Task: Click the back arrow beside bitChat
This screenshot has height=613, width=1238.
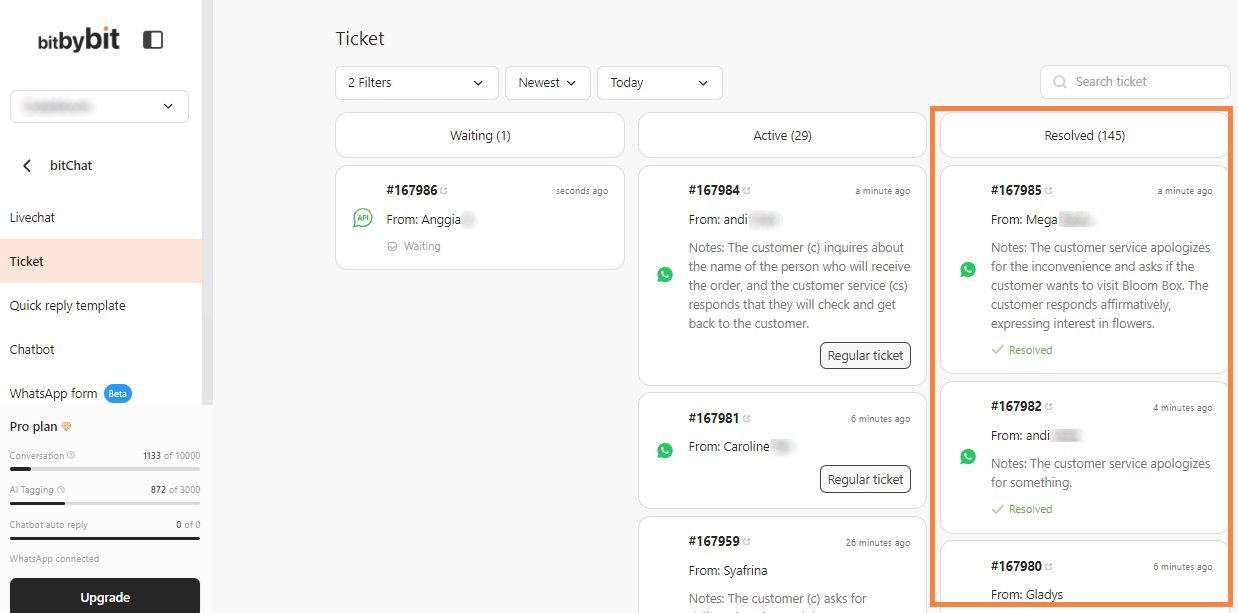Action: (27, 166)
